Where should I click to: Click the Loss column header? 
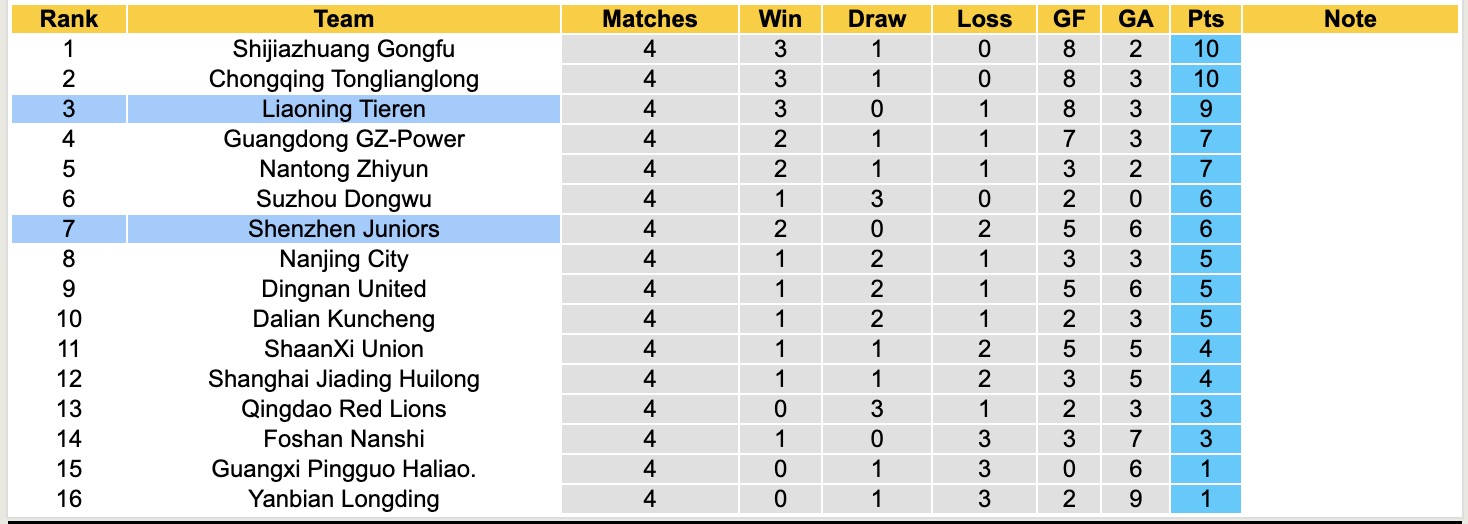point(984,19)
